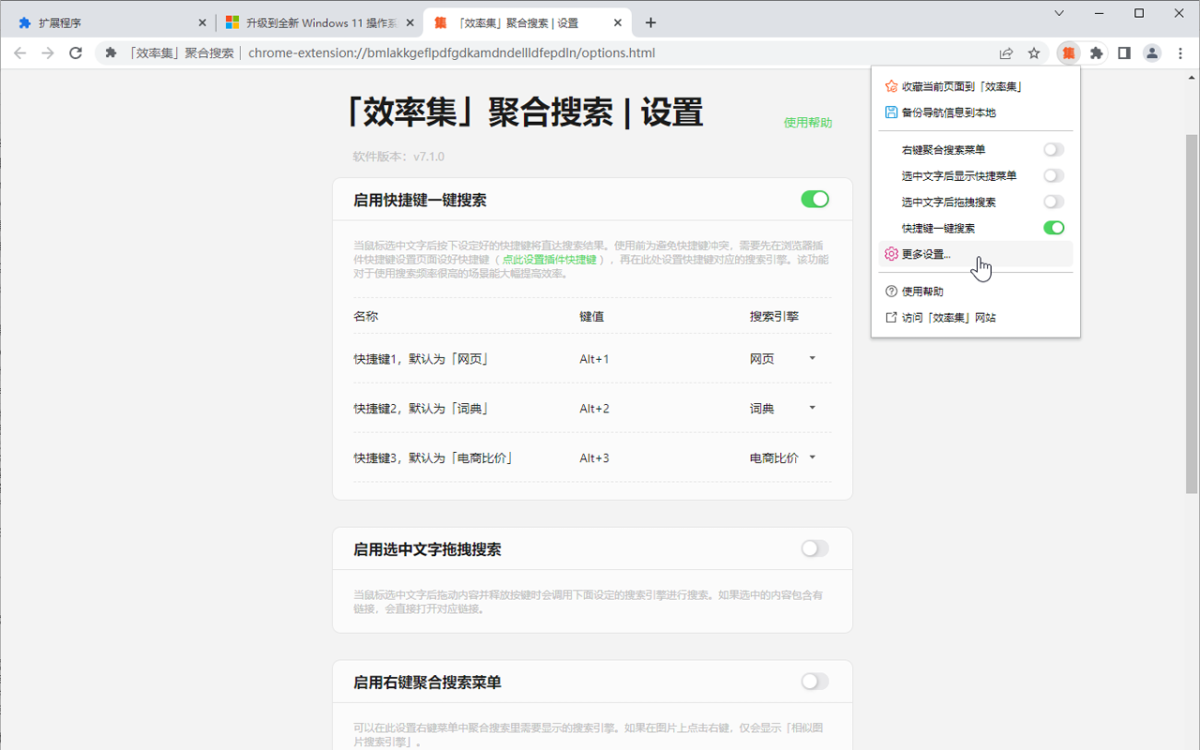Enable the 启用右键聚合搜索菜单 switch
The image size is (1200, 750).
click(x=814, y=681)
